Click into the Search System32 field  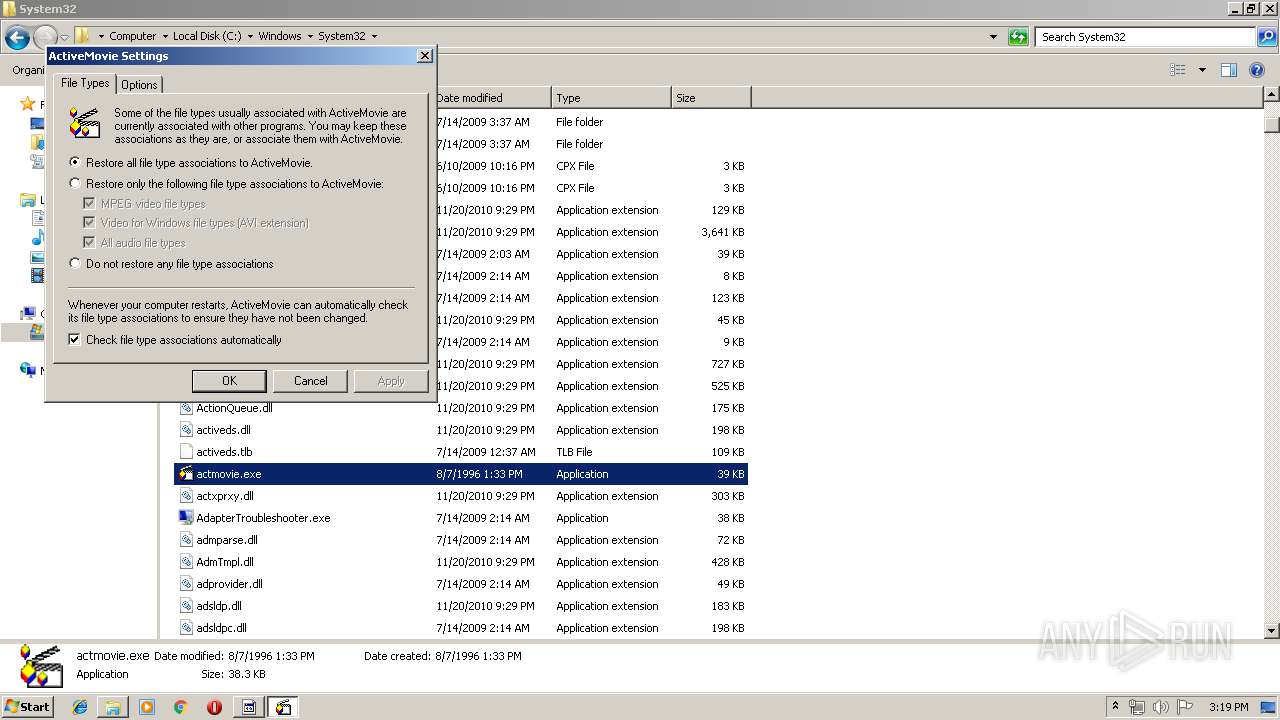tap(1146, 37)
